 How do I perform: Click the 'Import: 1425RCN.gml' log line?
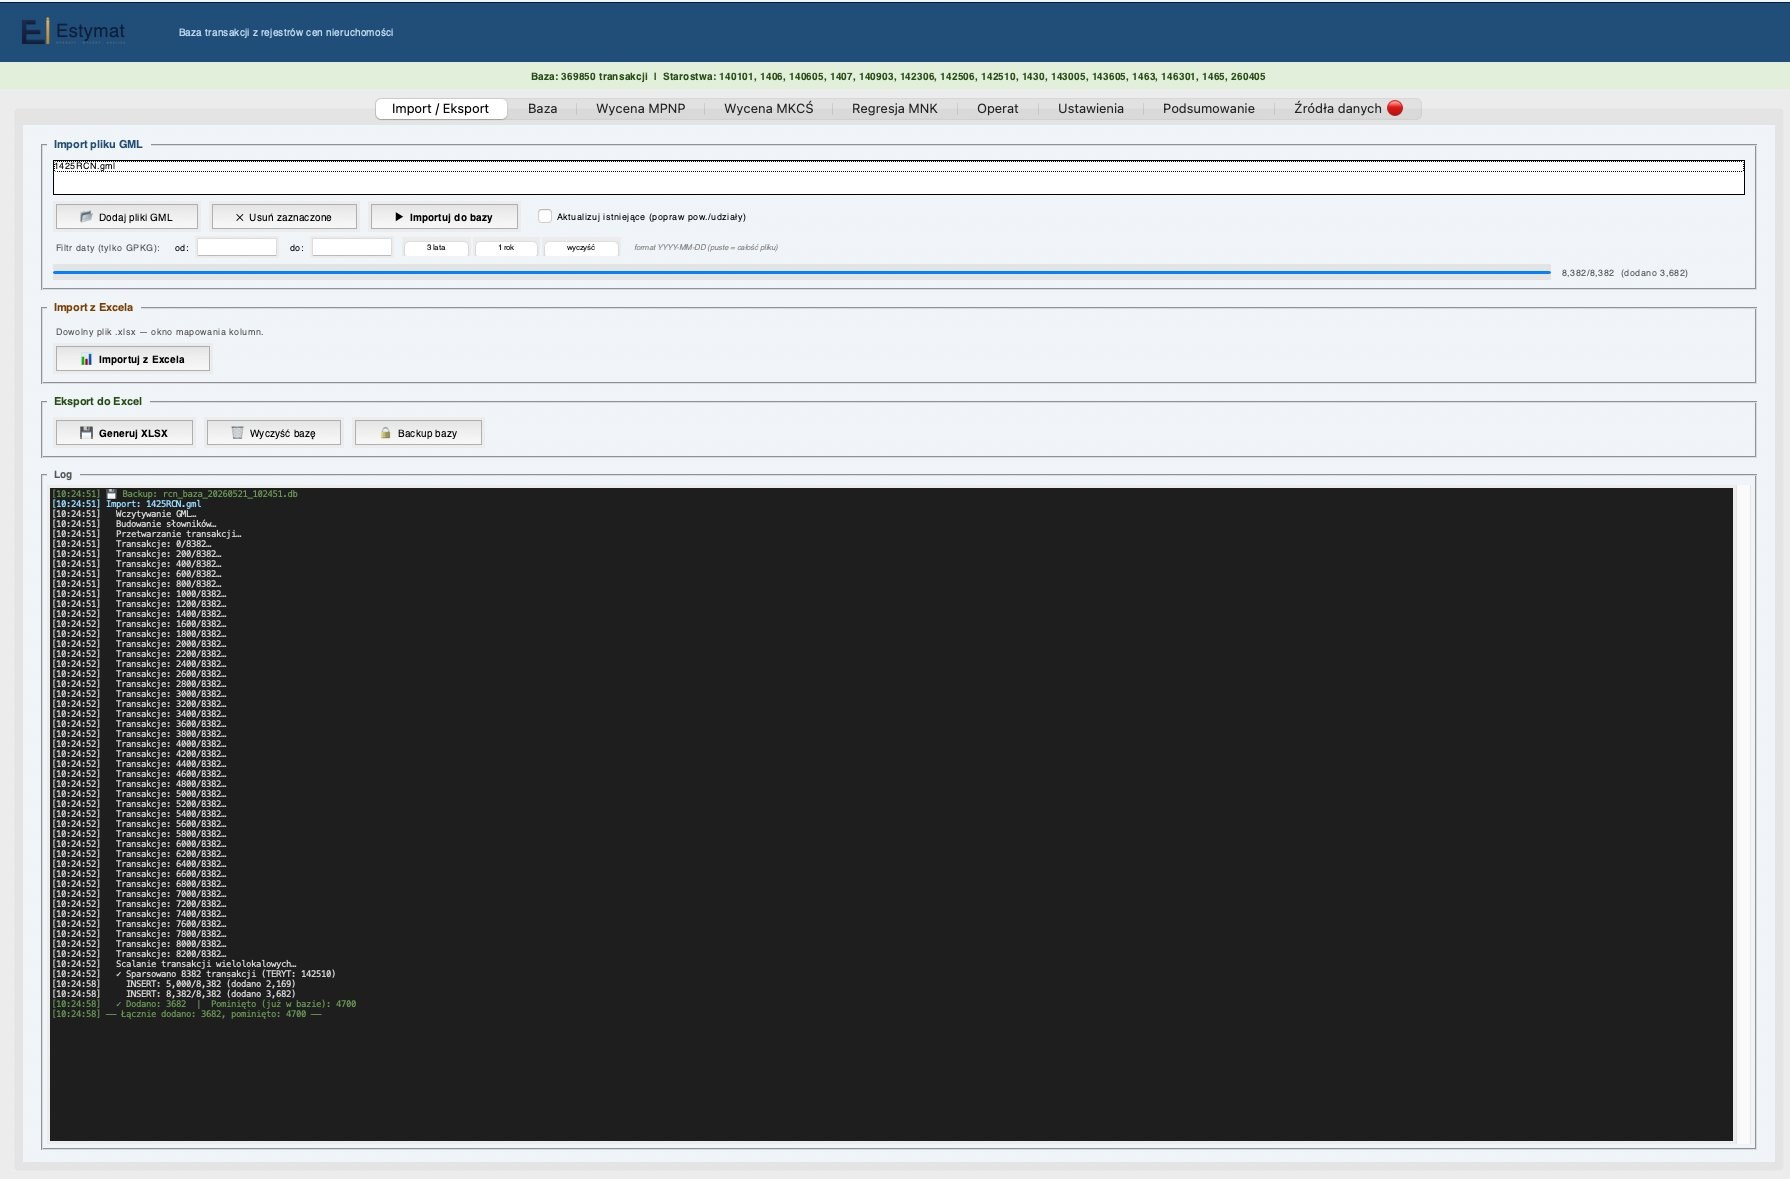[127, 504]
